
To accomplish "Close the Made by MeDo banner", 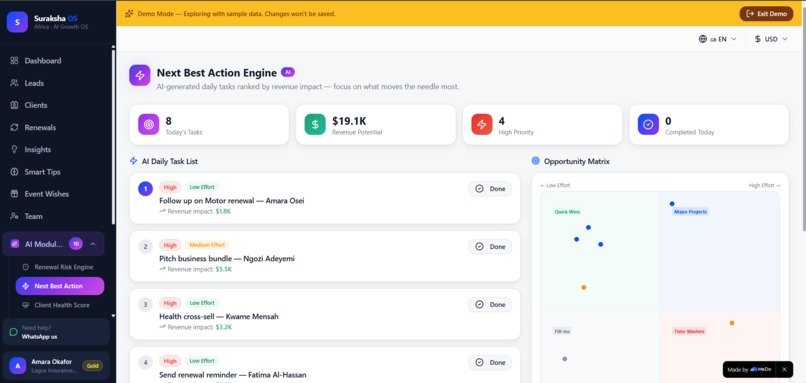I will pos(784,369).
